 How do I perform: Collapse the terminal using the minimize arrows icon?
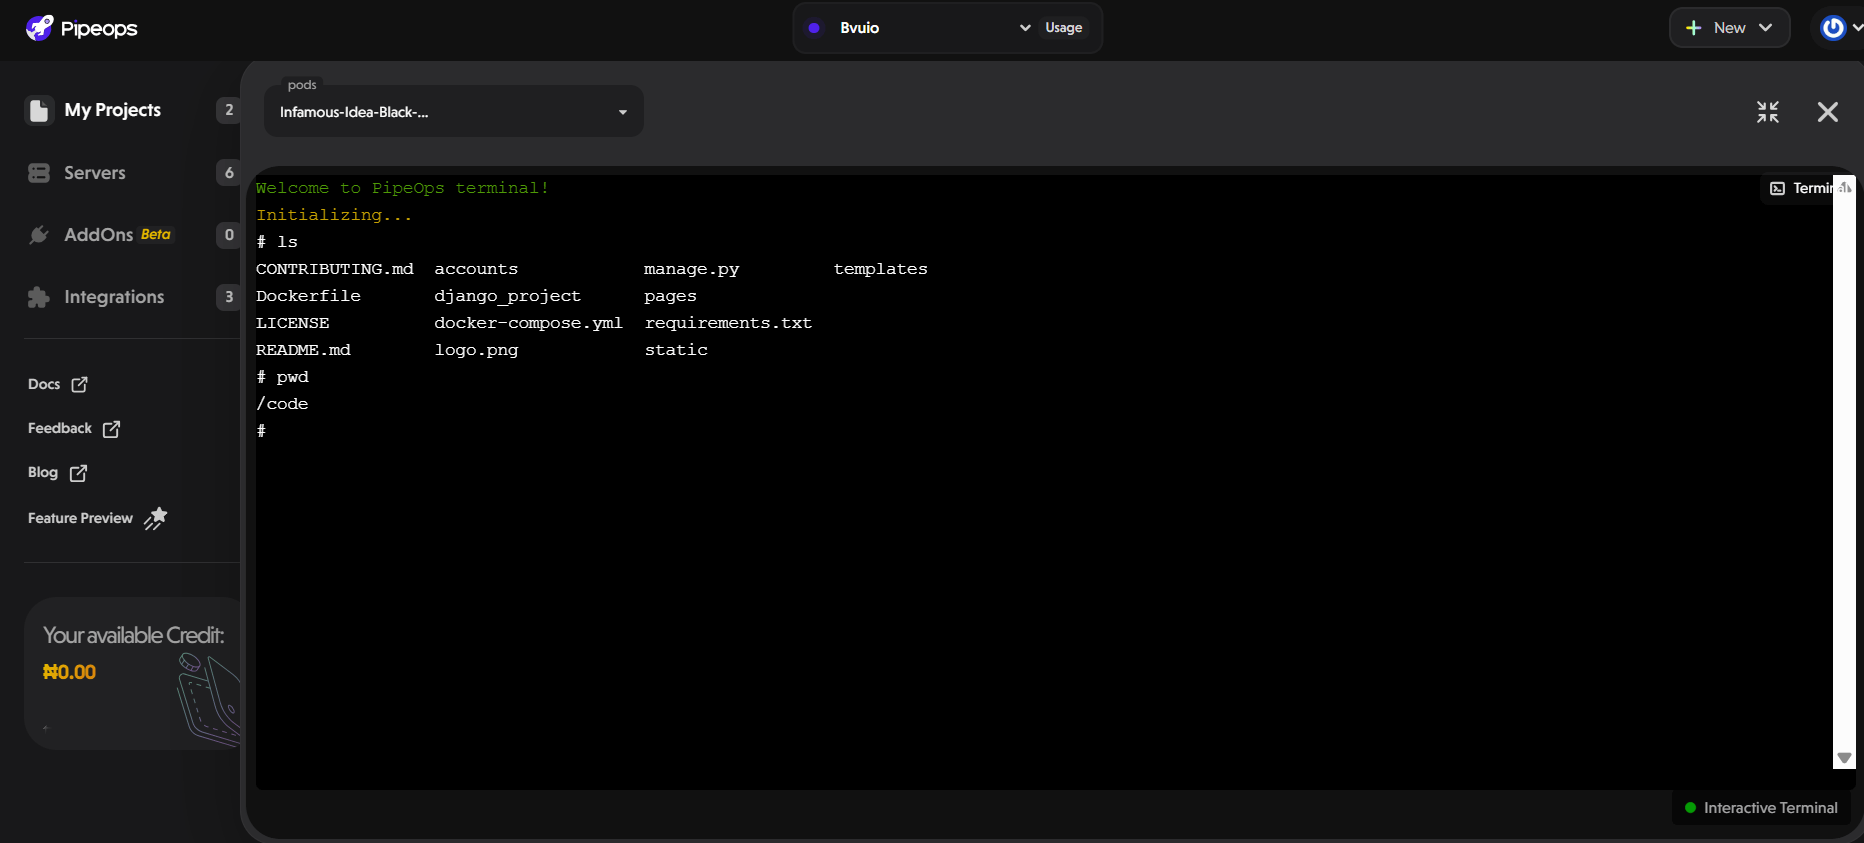click(x=1768, y=112)
